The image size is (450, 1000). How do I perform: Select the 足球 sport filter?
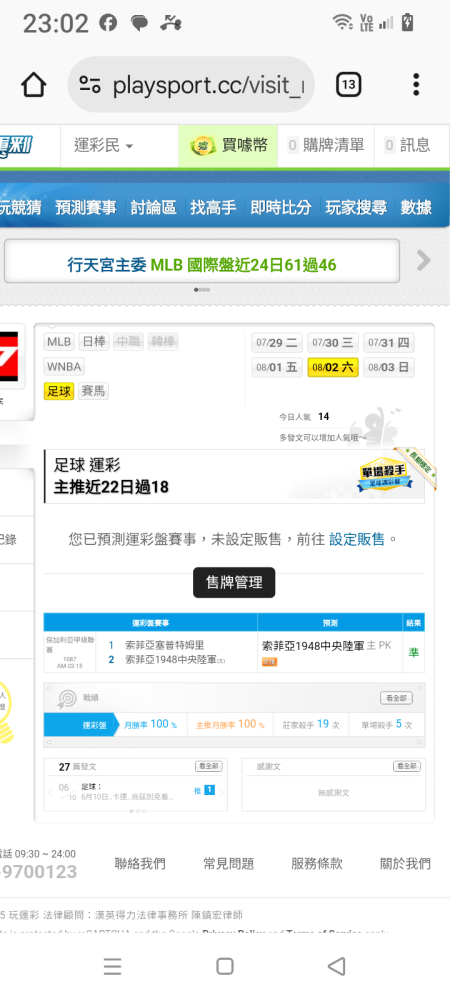point(59,391)
